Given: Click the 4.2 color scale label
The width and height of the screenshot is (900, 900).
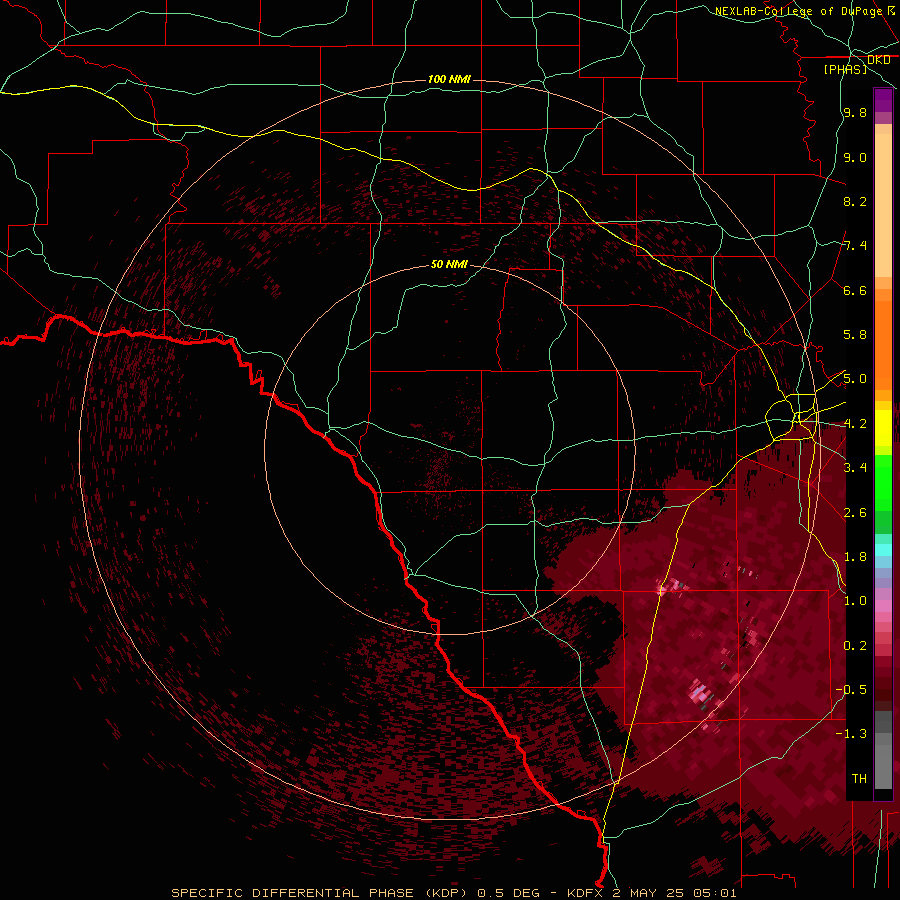Looking at the screenshot, I should 855,424.
